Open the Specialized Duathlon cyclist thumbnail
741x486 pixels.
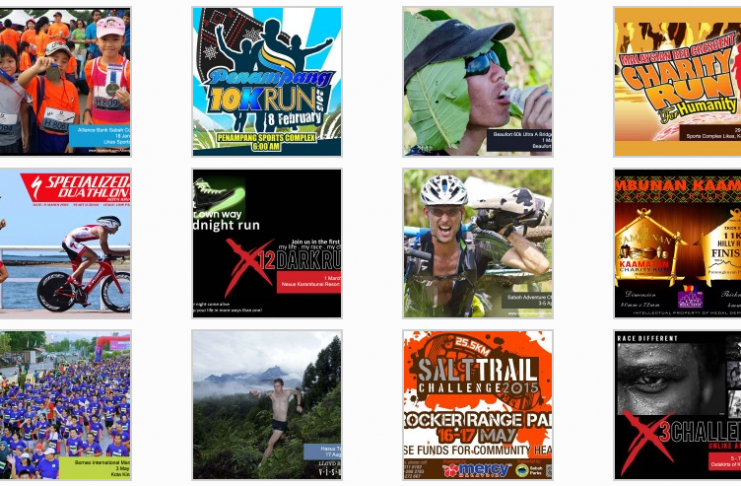point(65,243)
